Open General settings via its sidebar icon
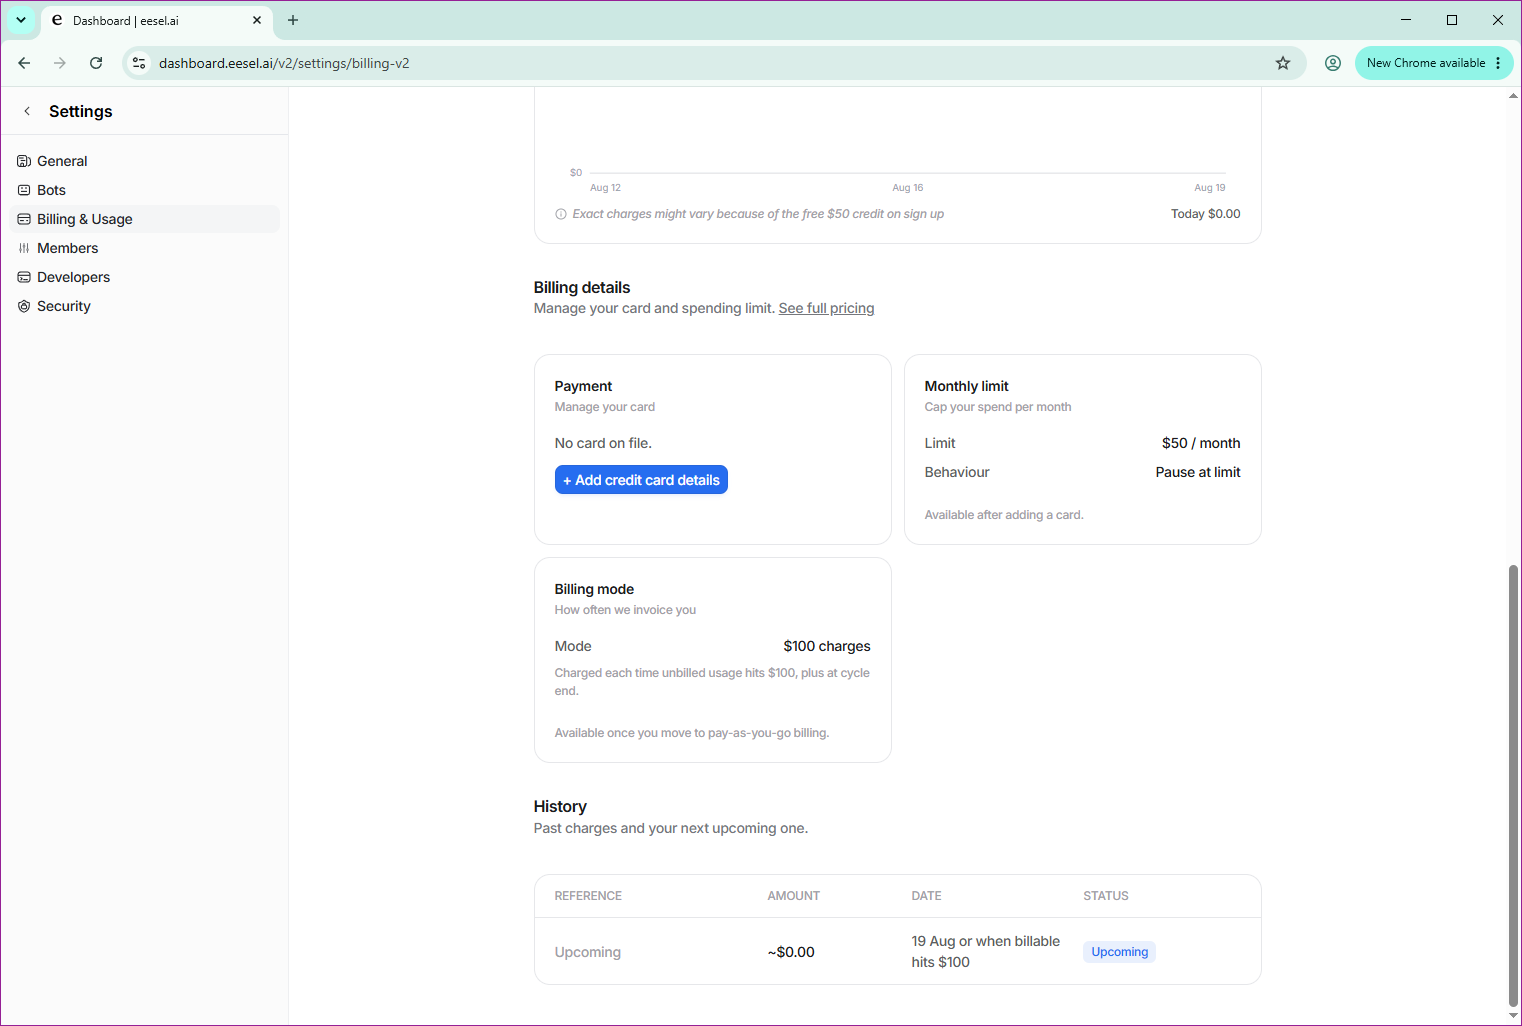 click(x=24, y=161)
